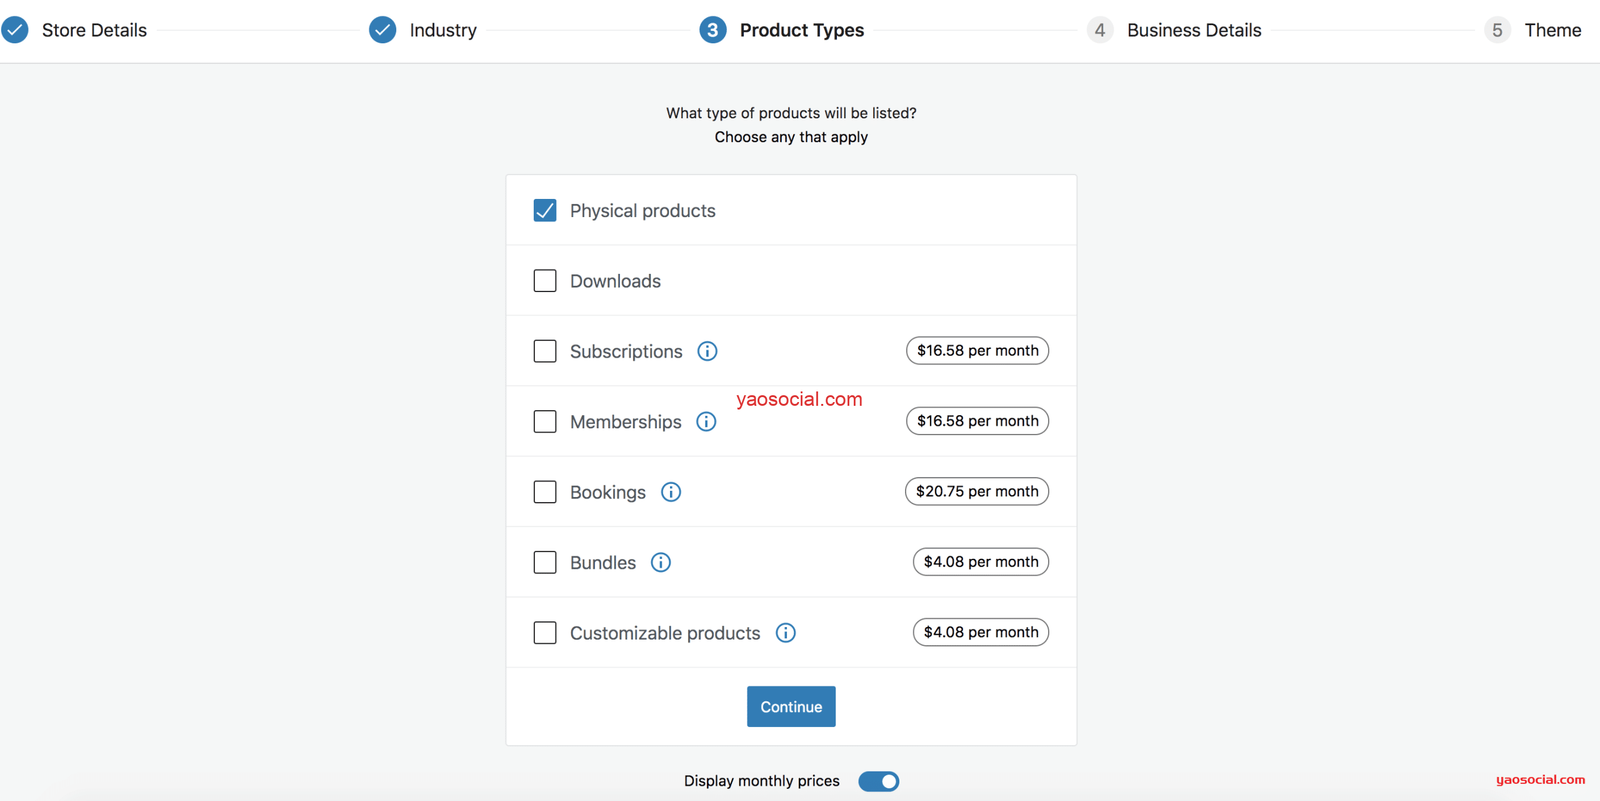Click the Subscriptions info icon
The width and height of the screenshot is (1600, 801).
pos(707,351)
